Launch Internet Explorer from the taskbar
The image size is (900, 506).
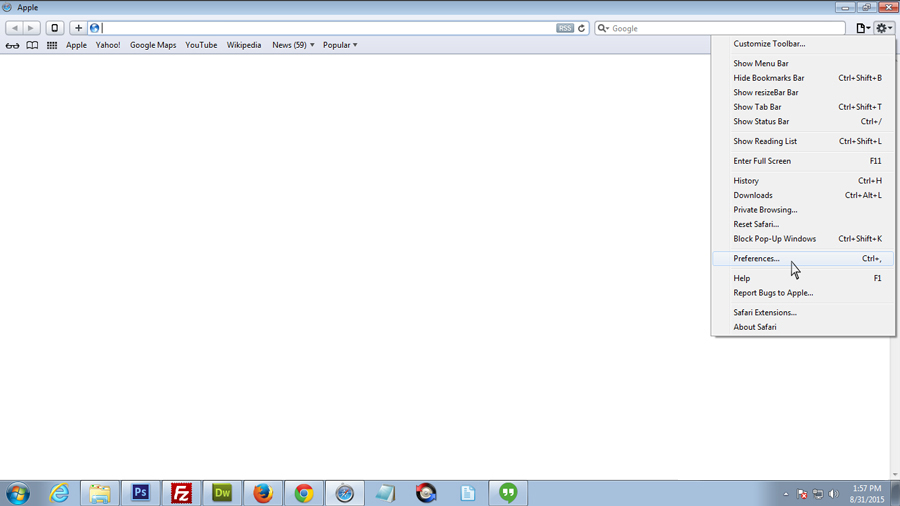coord(59,493)
